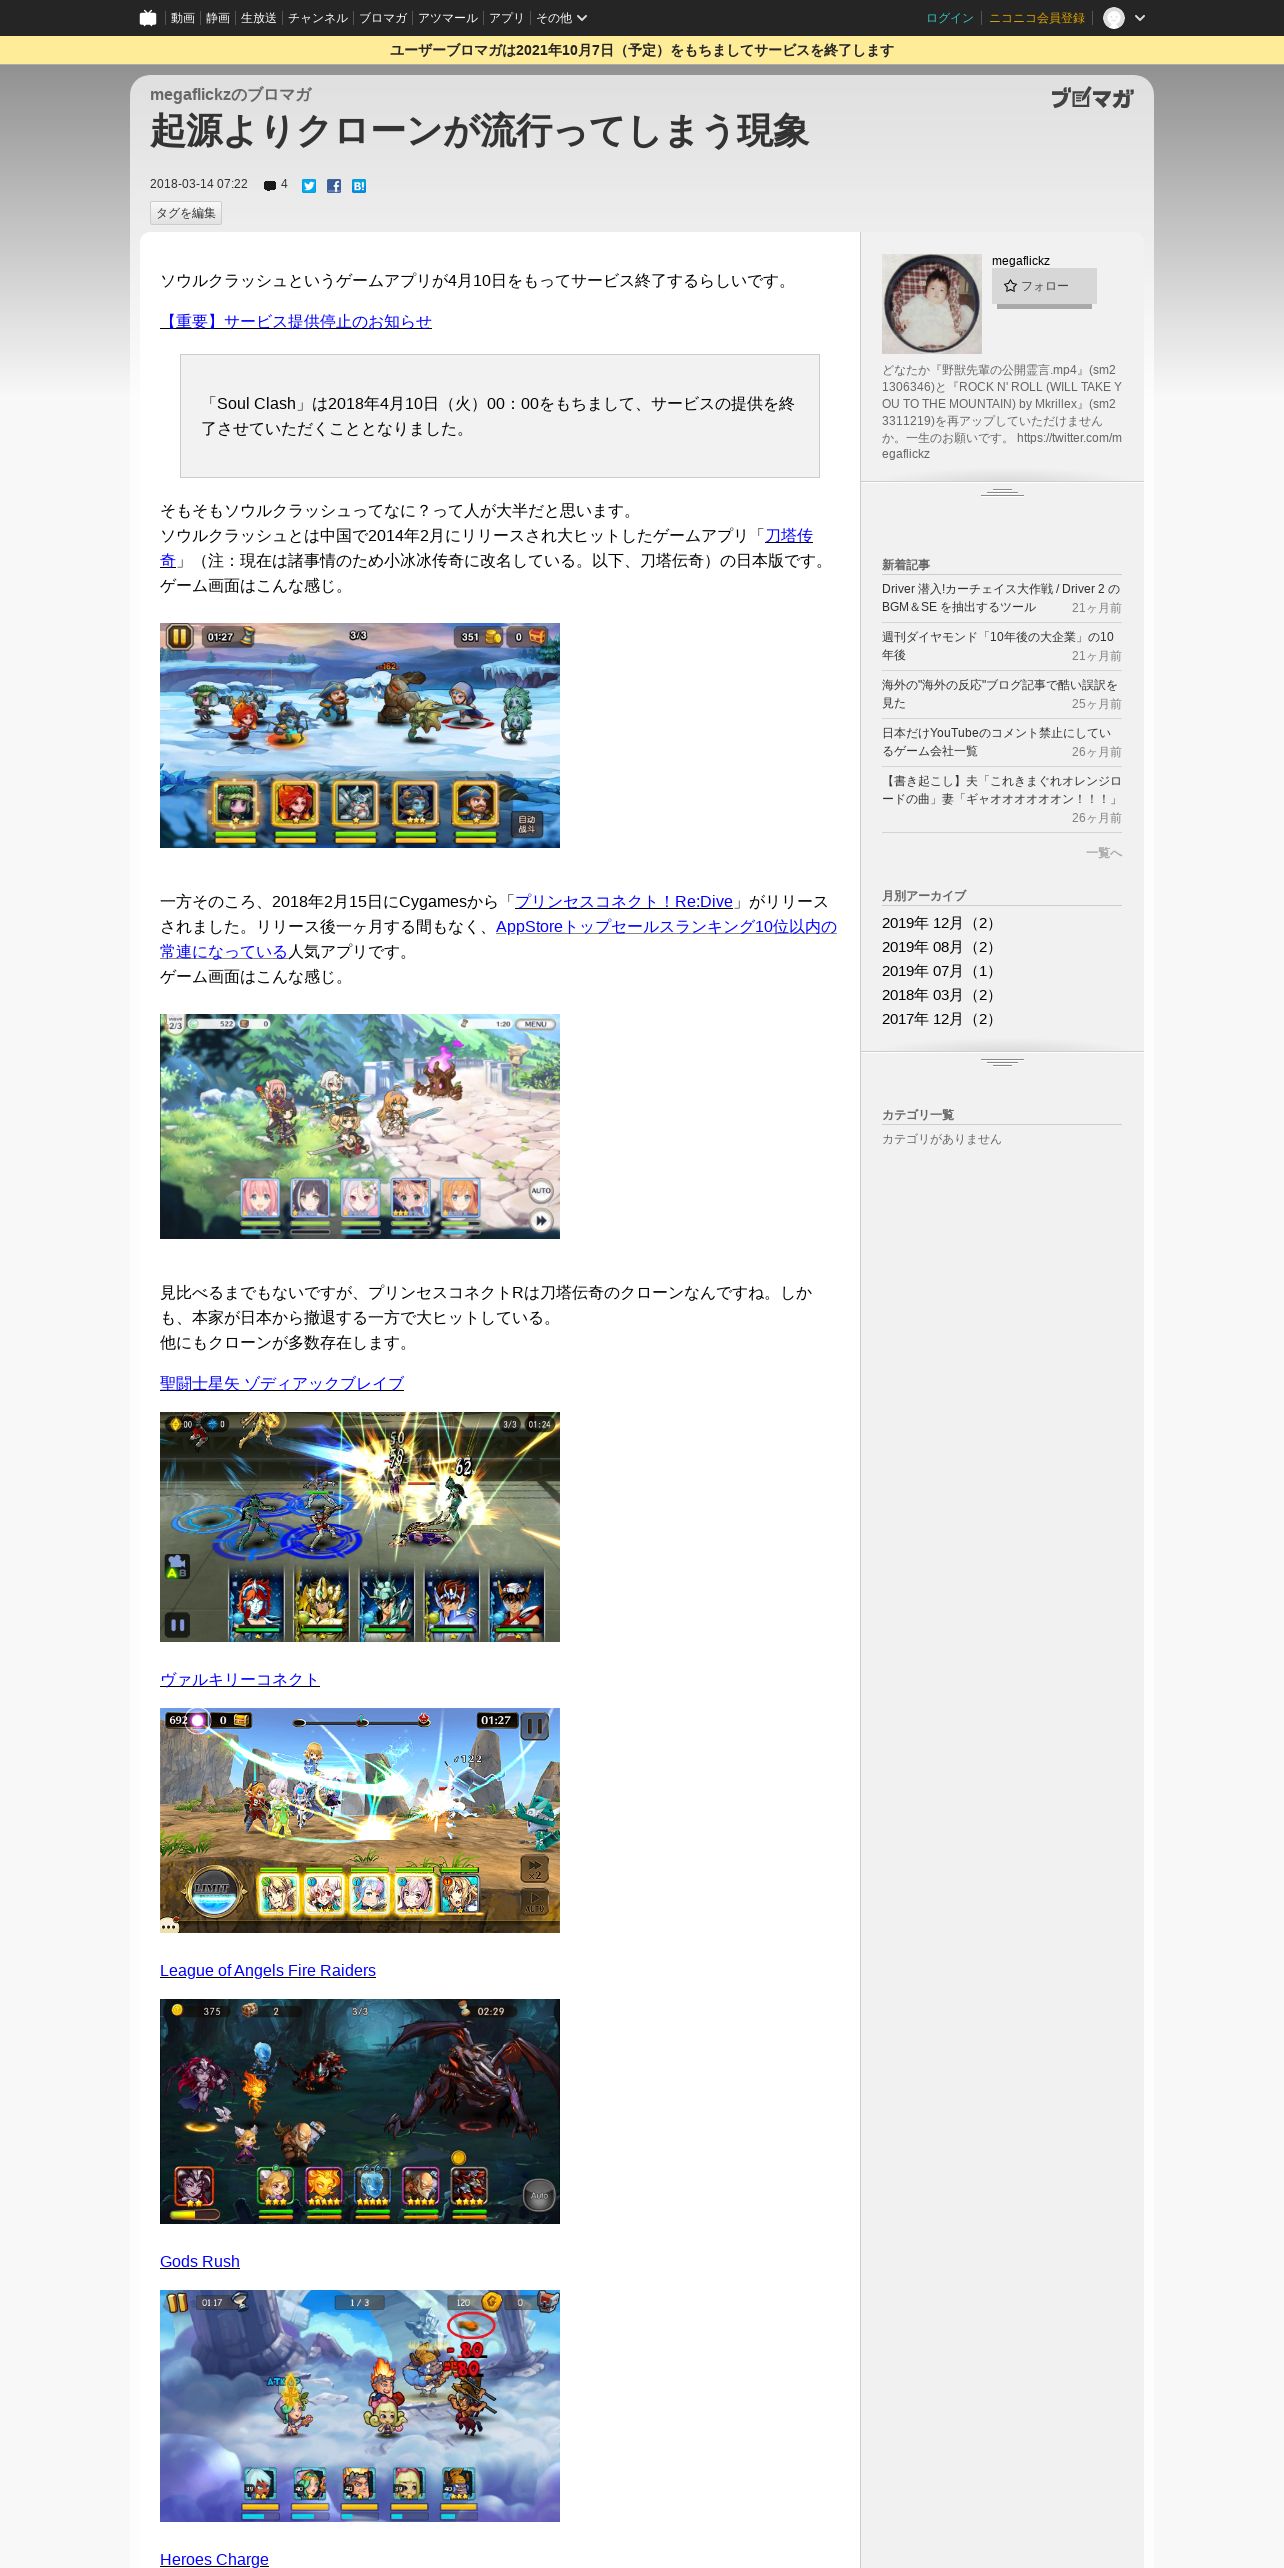Click megaflickz username in sidebar
1284x2568 pixels.
(x=1021, y=261)
